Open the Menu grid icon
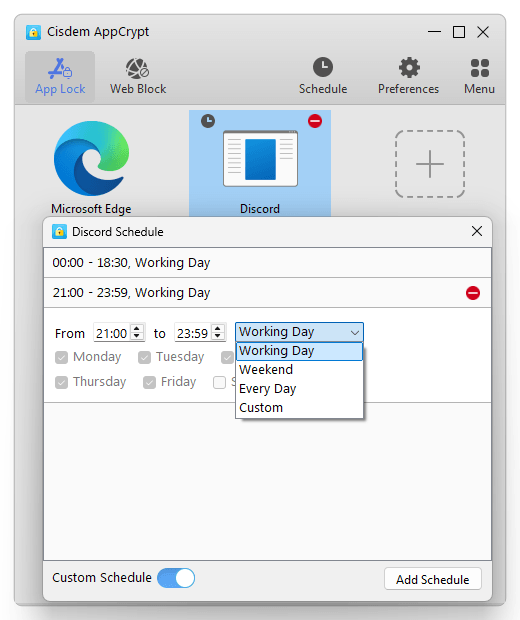Image resolution: width=520 pixels, height=620 pixels. coord(479,77)
